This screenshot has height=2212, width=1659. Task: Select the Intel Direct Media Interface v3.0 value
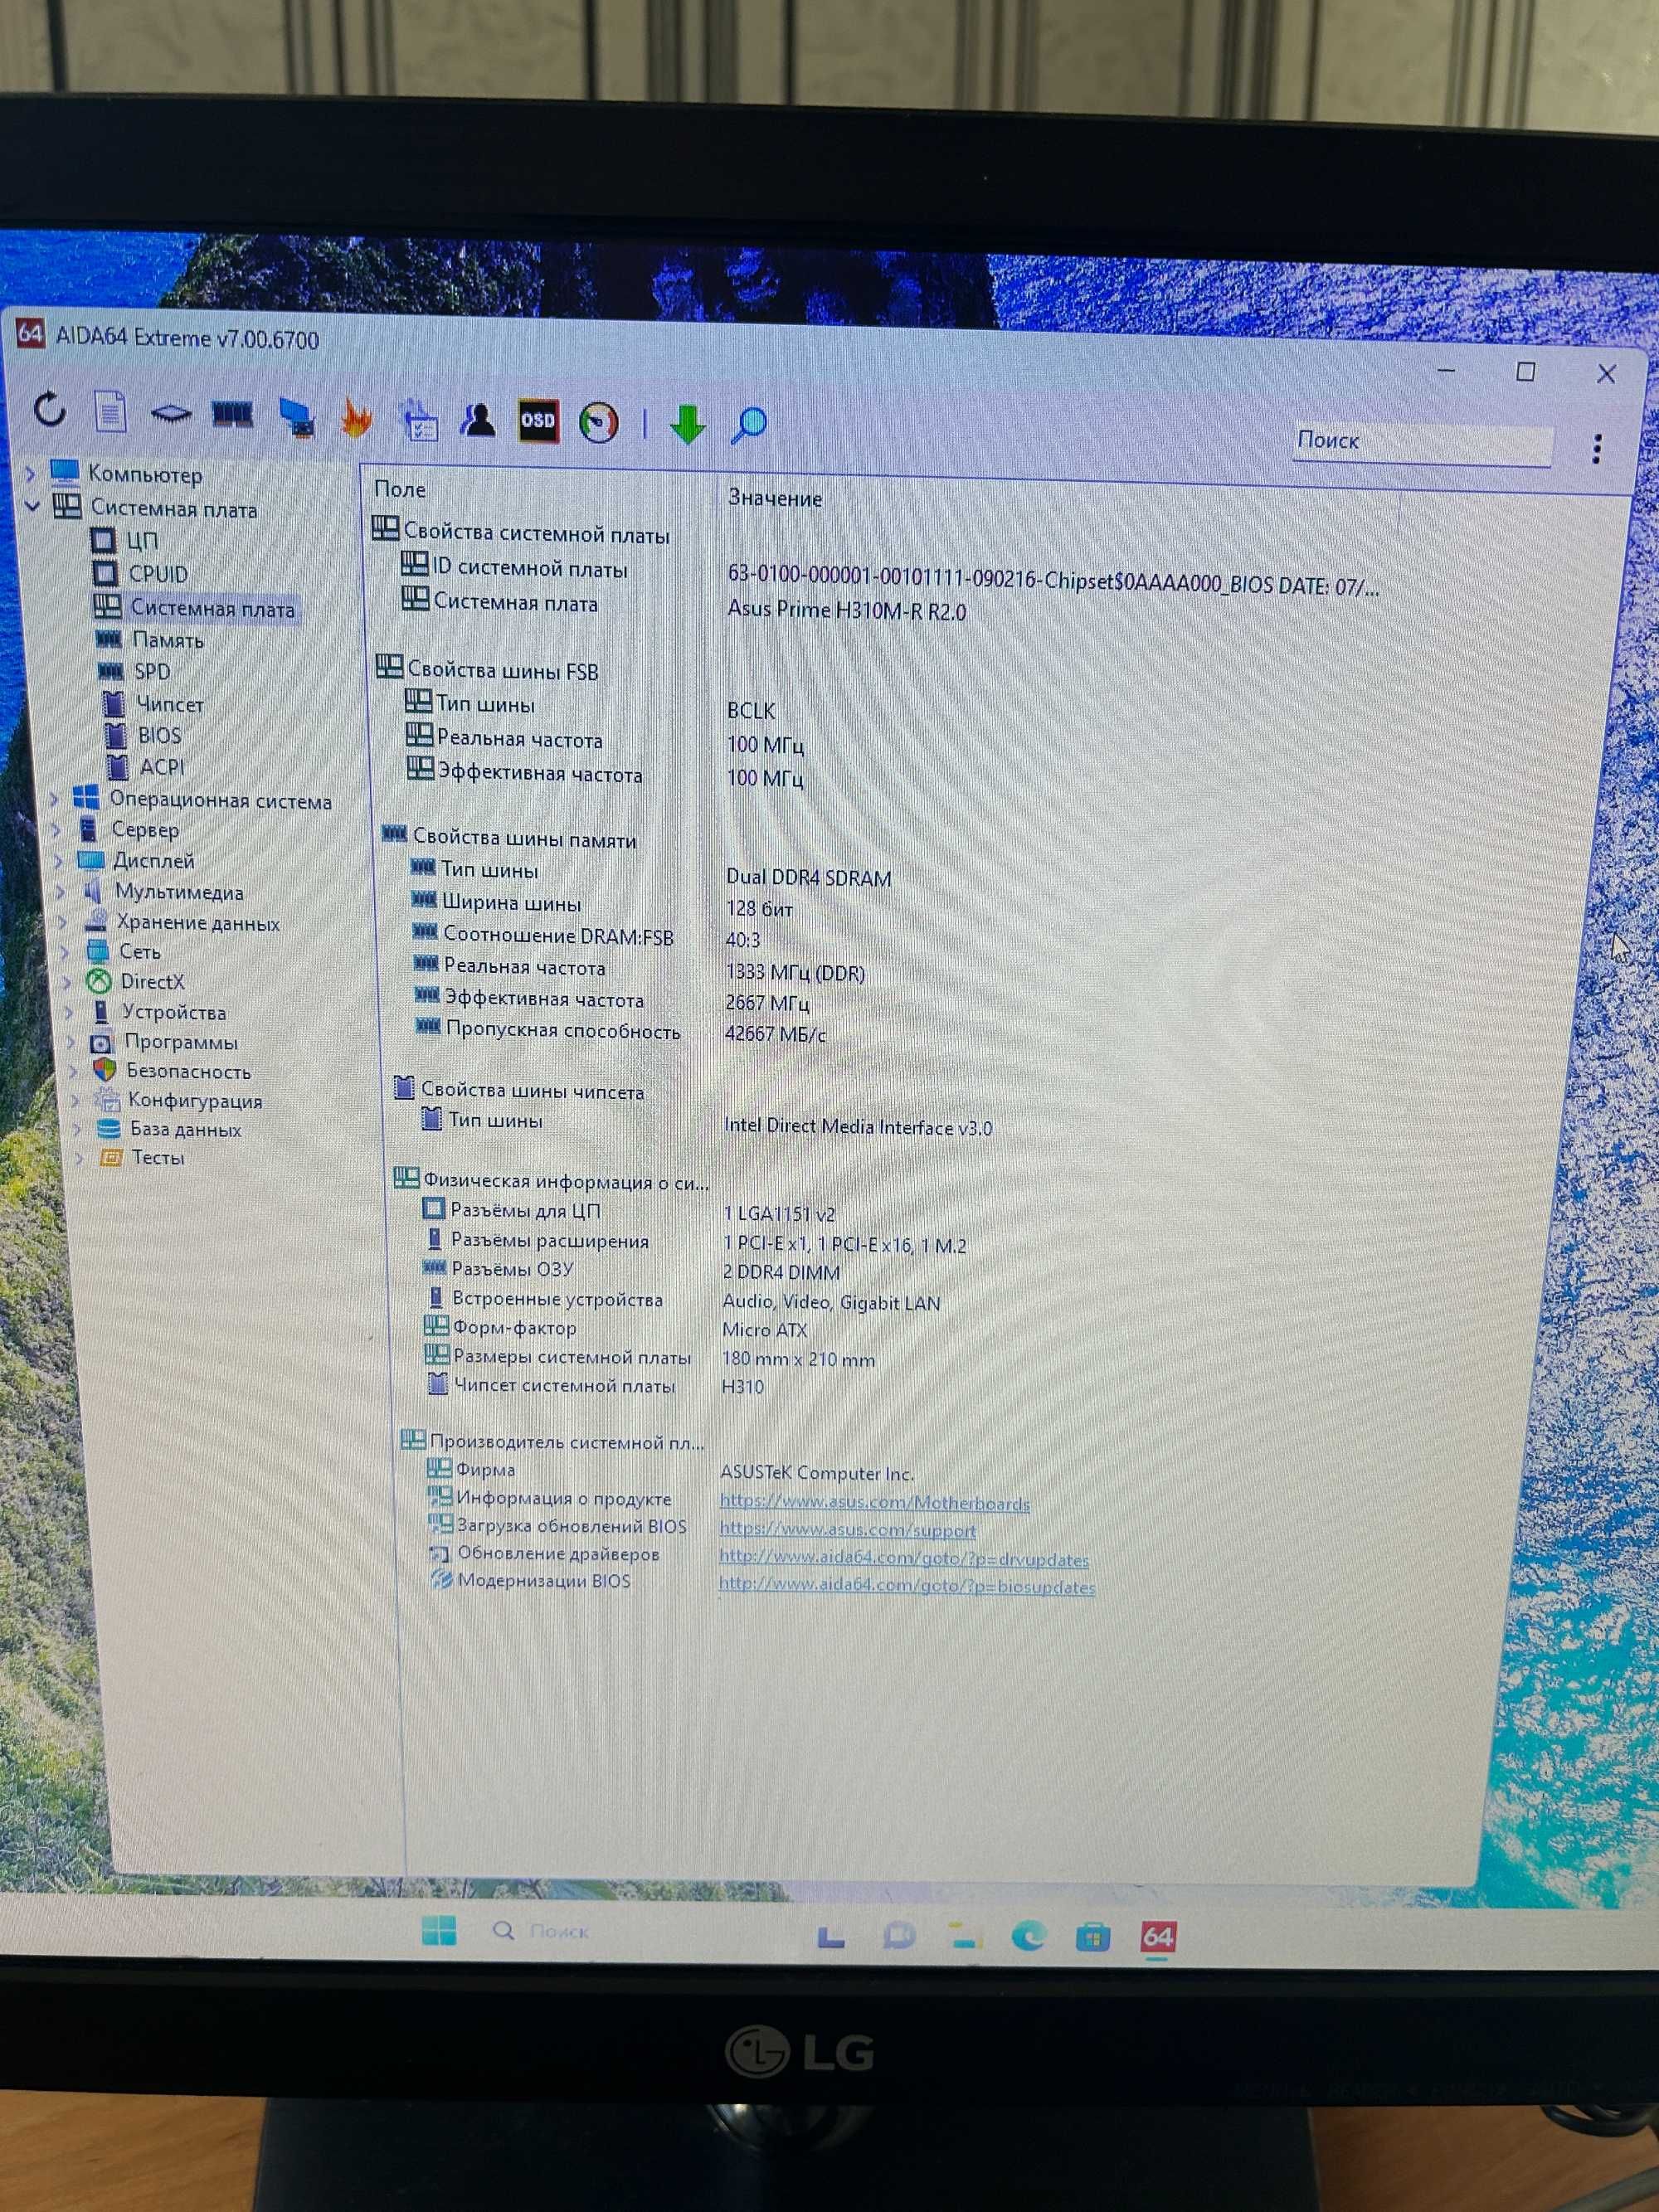coord(858,1127)
